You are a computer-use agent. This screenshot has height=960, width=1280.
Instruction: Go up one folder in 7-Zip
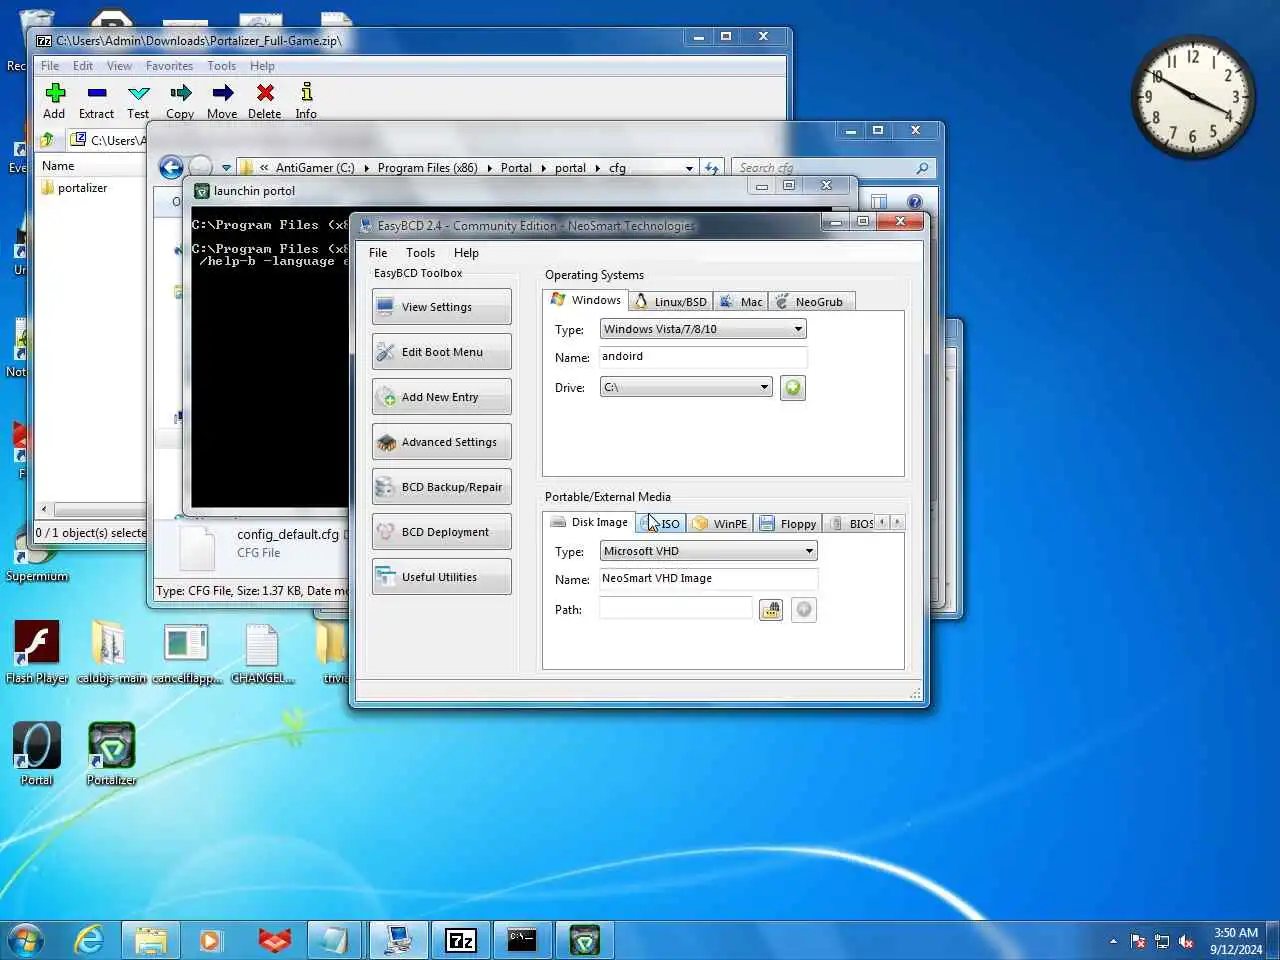click(x=47, y=140)
